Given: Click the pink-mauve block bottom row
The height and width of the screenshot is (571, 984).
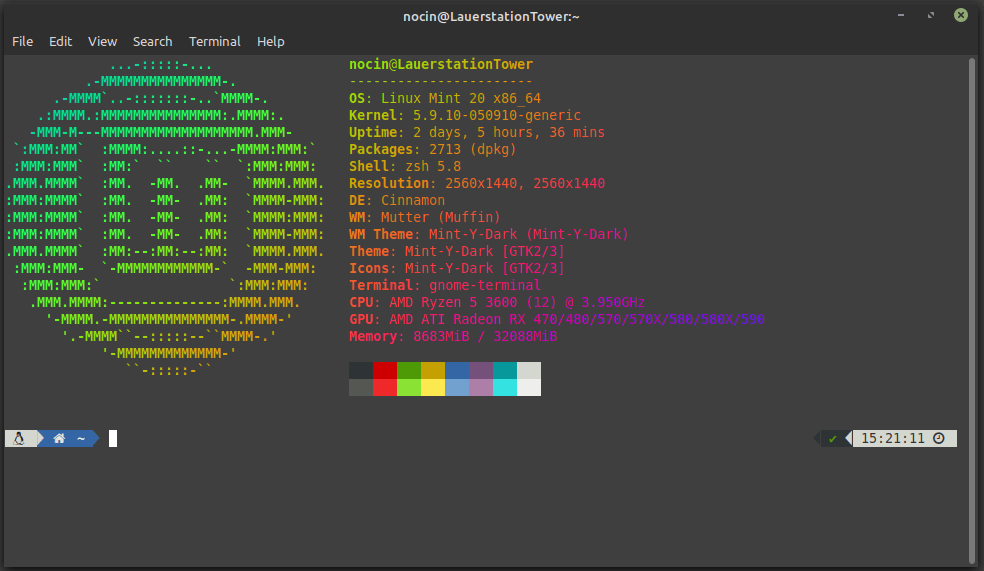Looking at the screenshot, I should 481,387.
